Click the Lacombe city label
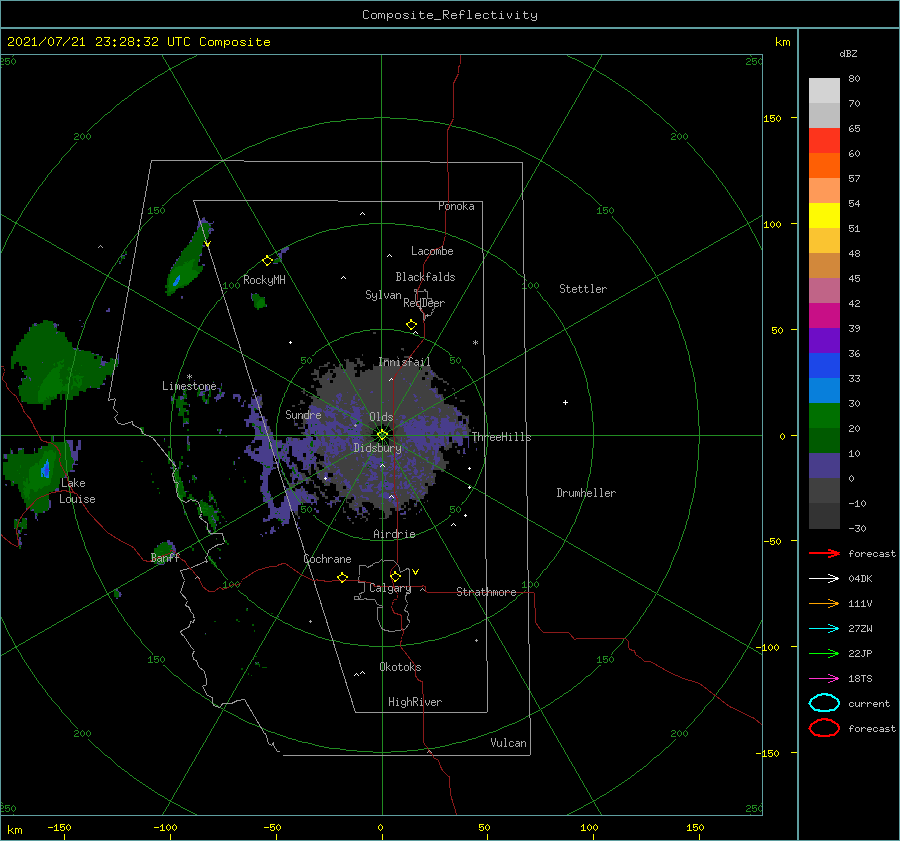The image size is (900, 841). 432,251
